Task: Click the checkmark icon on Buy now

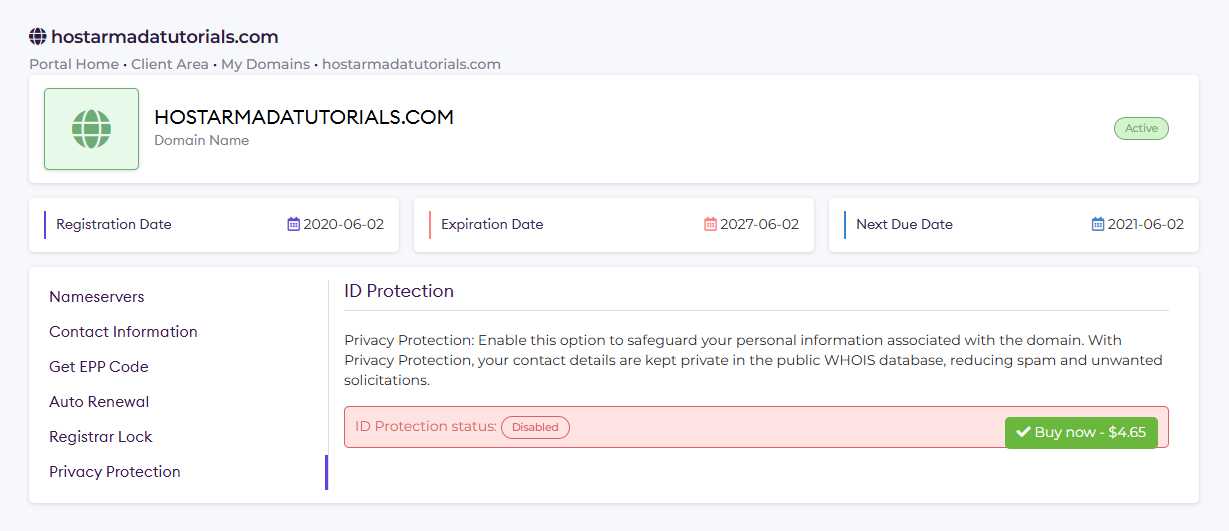Action: tap(1023, 432)
